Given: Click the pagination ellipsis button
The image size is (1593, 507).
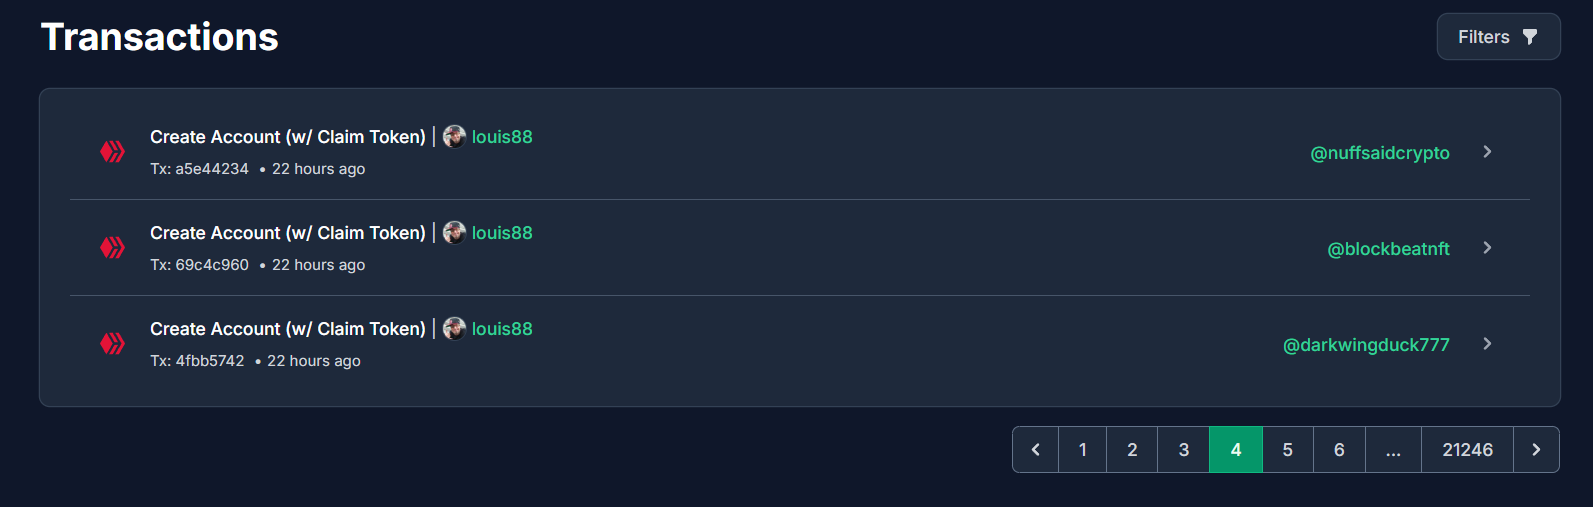Looking at the screenshot, I should click(x=1393, y=450).
